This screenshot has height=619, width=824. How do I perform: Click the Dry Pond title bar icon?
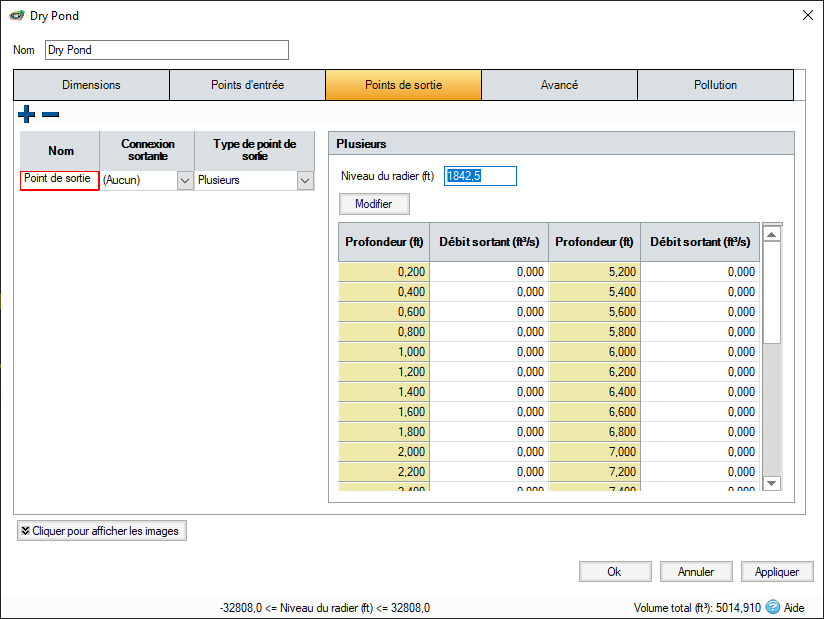point(17,15)
